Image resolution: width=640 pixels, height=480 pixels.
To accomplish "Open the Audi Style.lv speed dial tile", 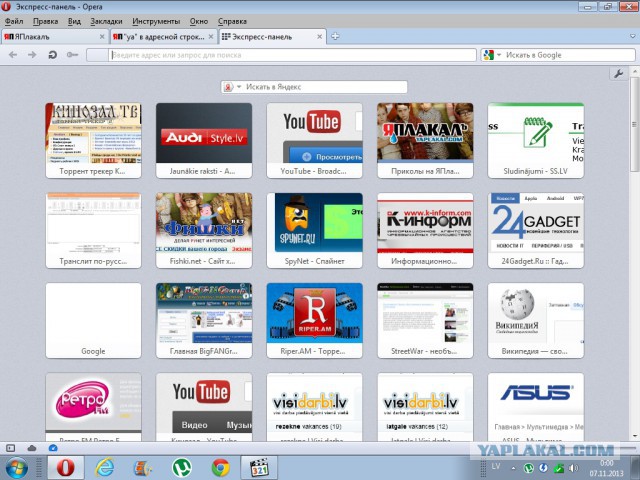I will (x=204, y=140).
